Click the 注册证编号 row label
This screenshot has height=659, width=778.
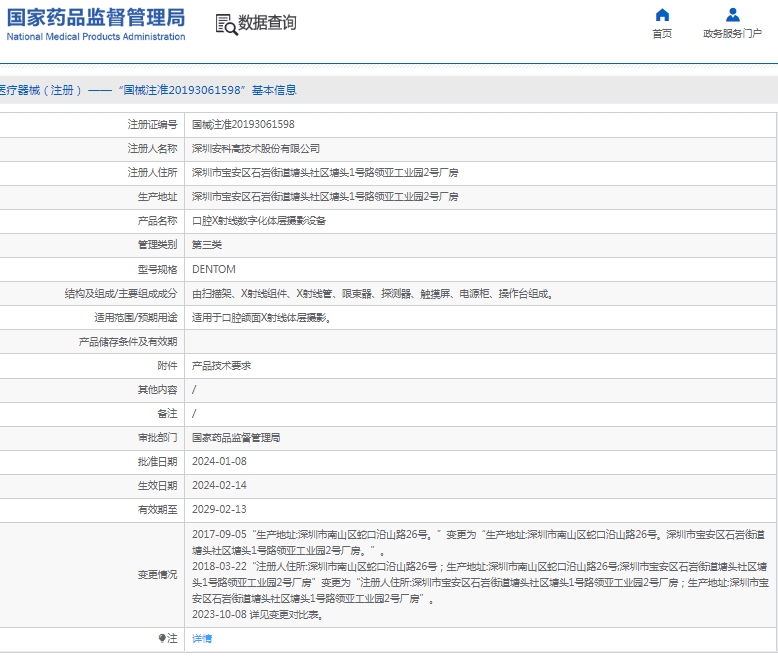pyautogui.click(x=152, y=124)
